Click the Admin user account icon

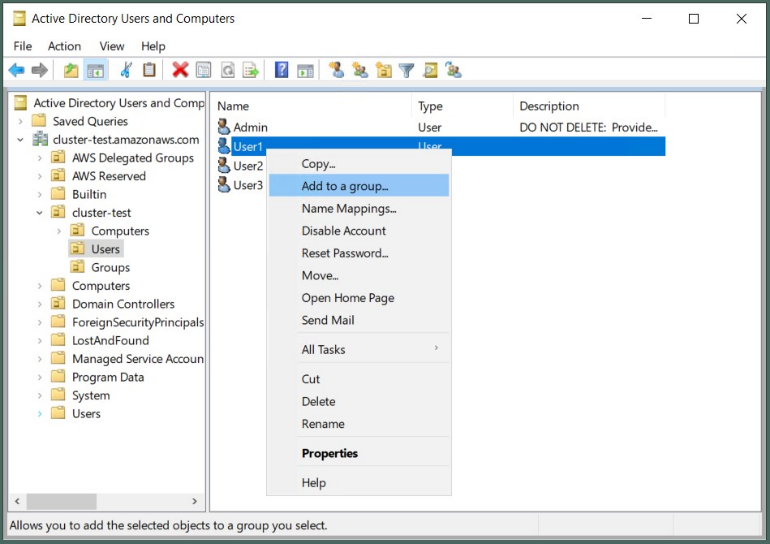click(223, 127)
